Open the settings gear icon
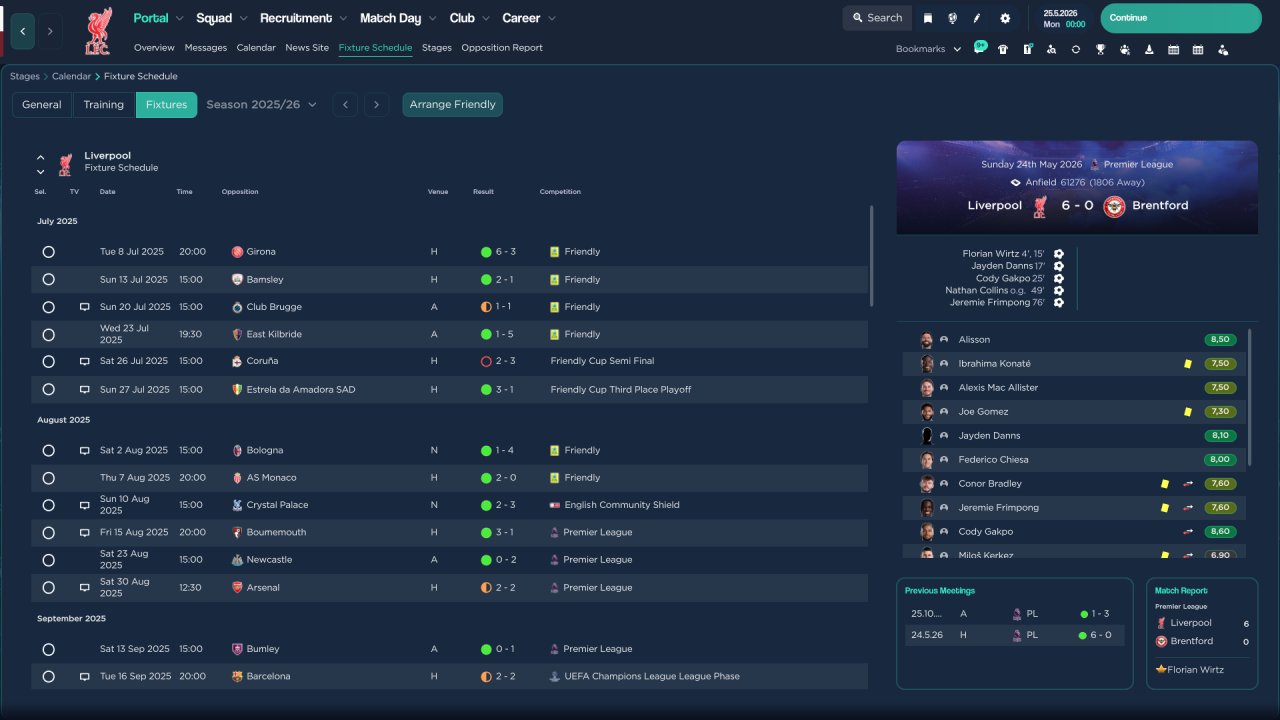Screen dimensions: 1280x720 point(1005,18)
